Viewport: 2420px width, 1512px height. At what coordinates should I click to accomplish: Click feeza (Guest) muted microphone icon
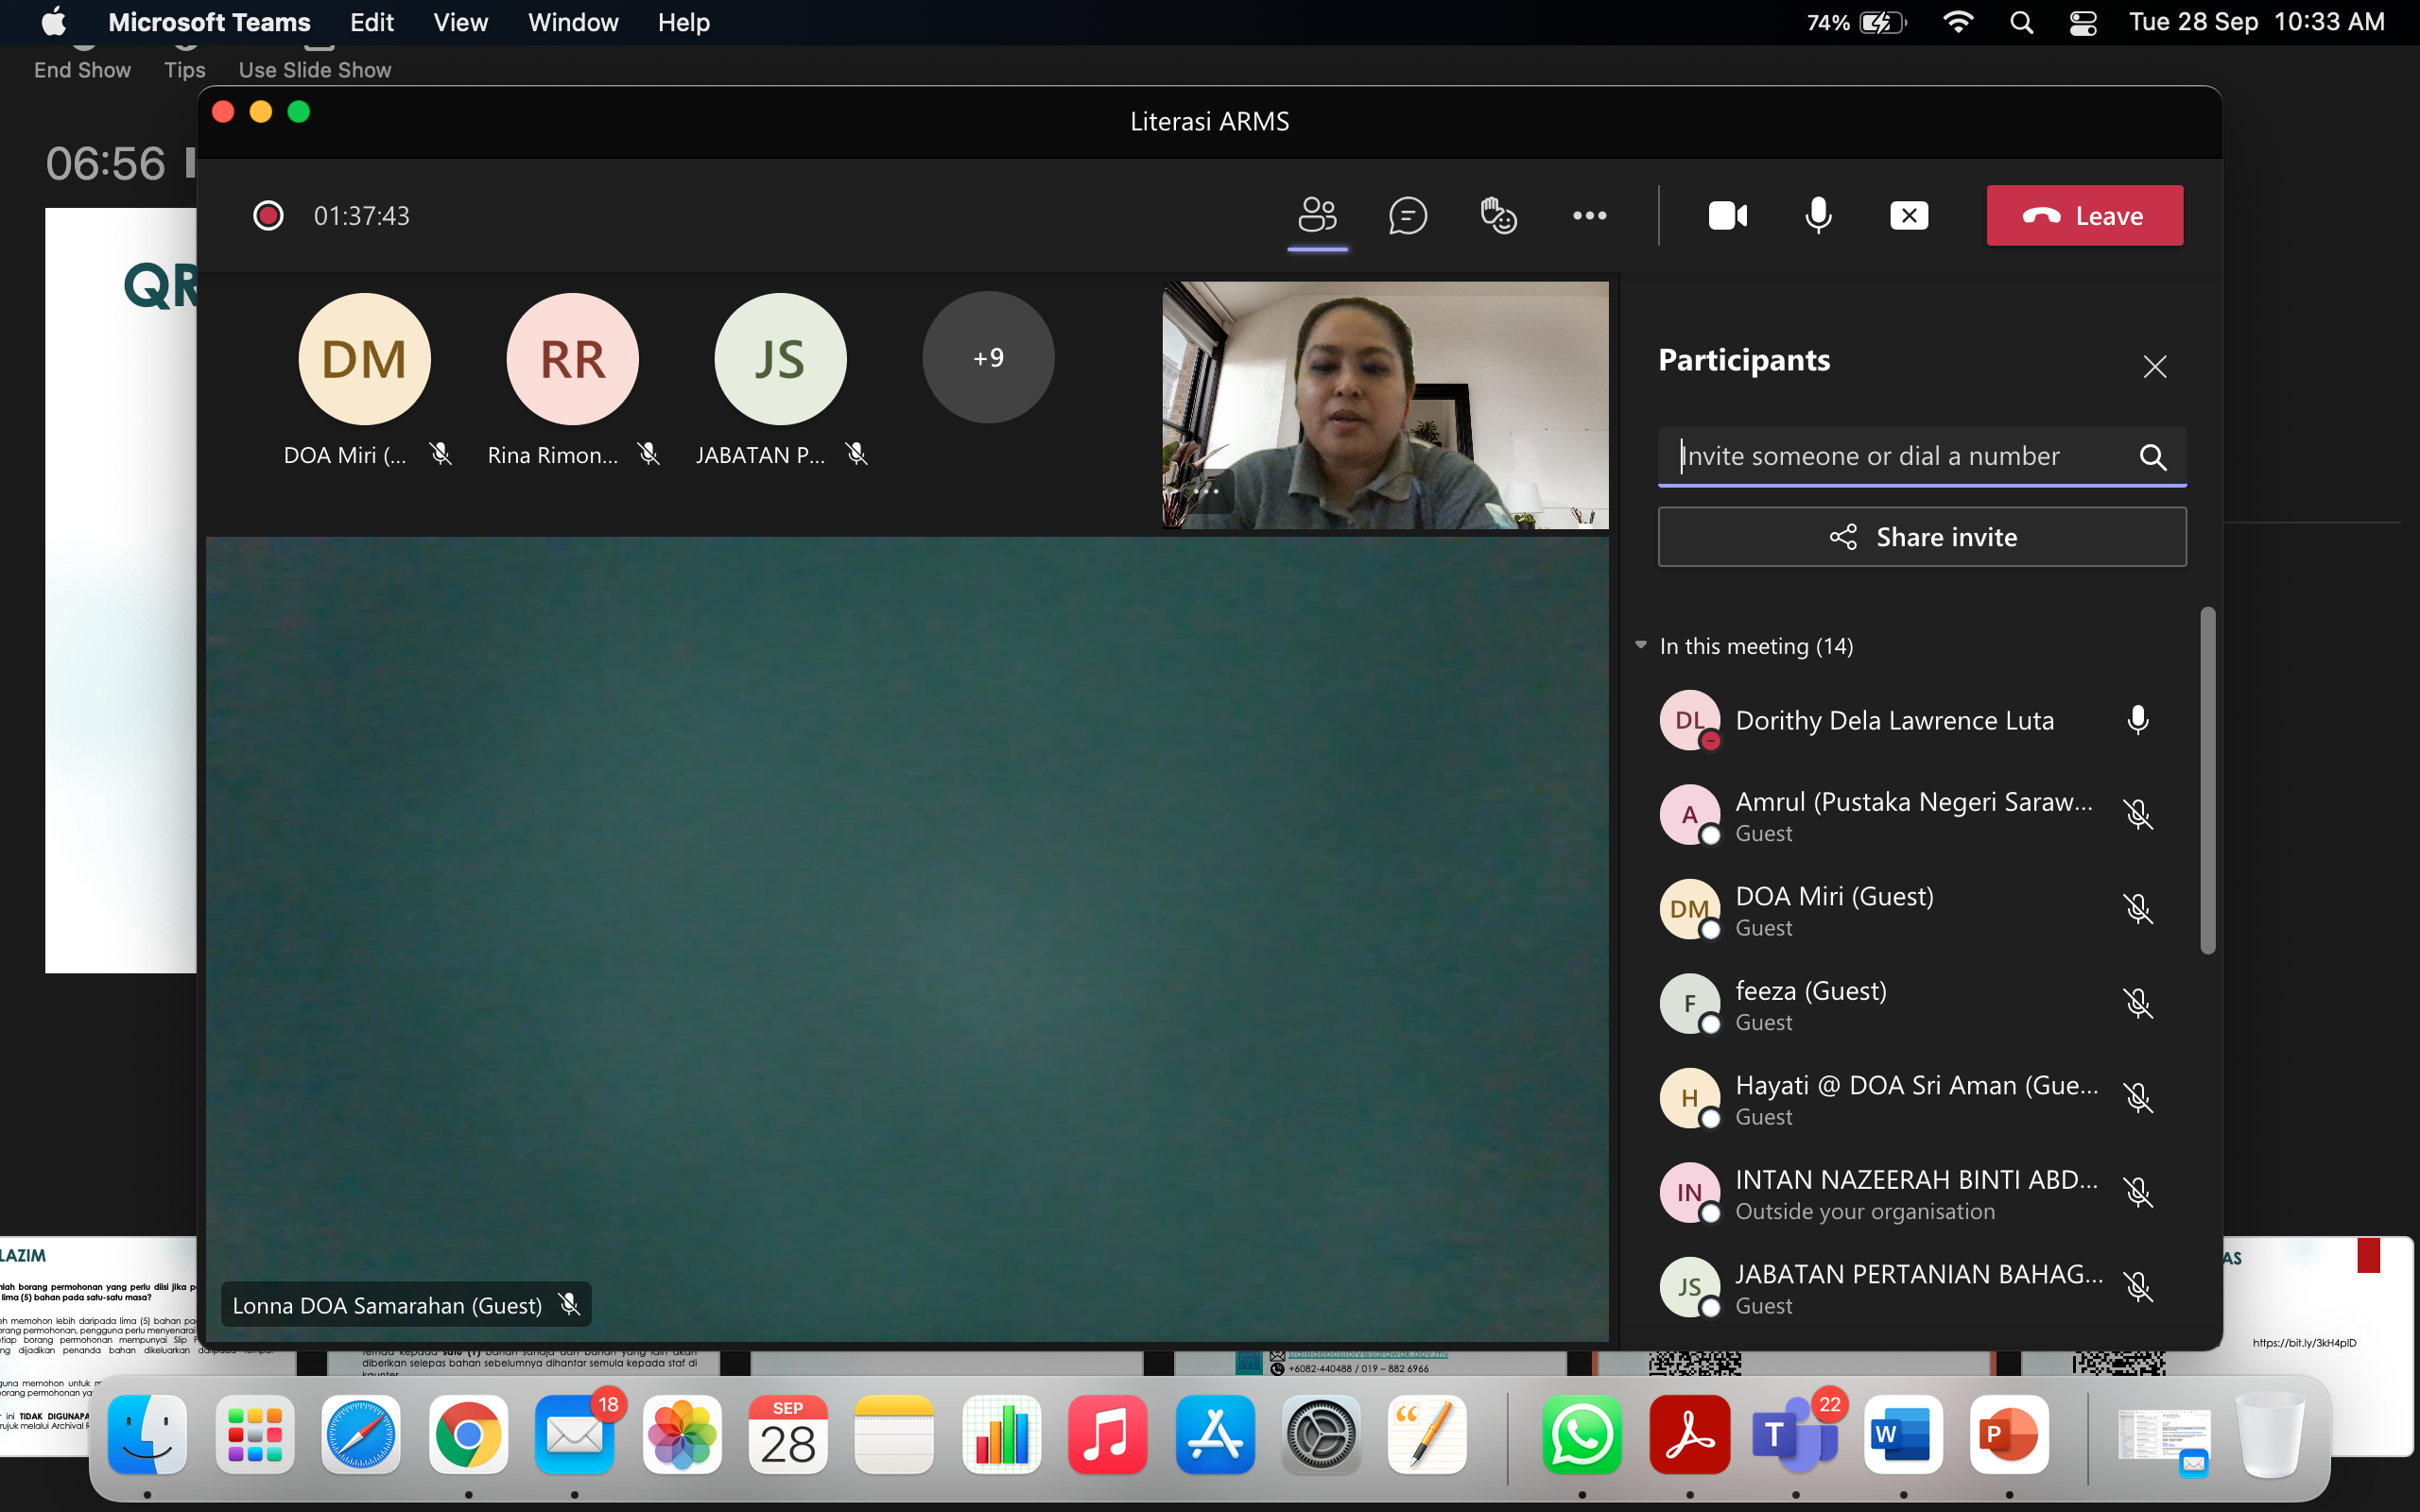click(2137, 1004)
